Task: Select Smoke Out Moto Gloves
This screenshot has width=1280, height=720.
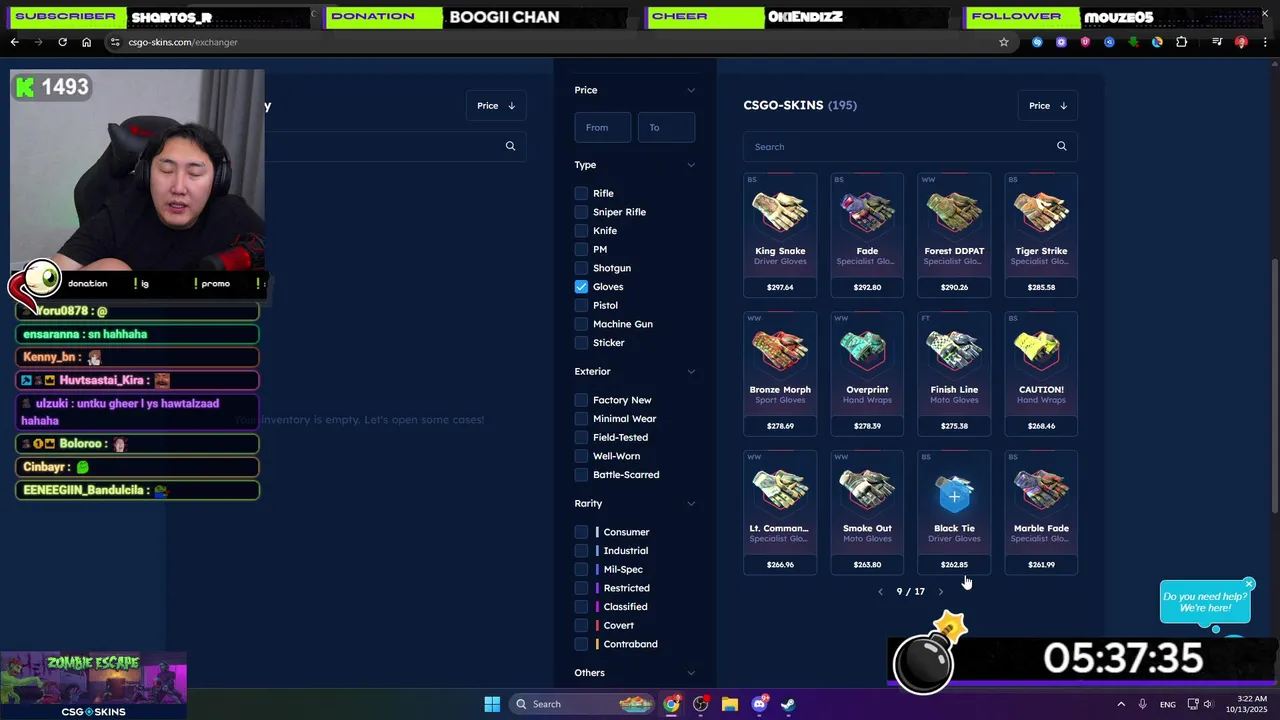Action: point(867,513)
